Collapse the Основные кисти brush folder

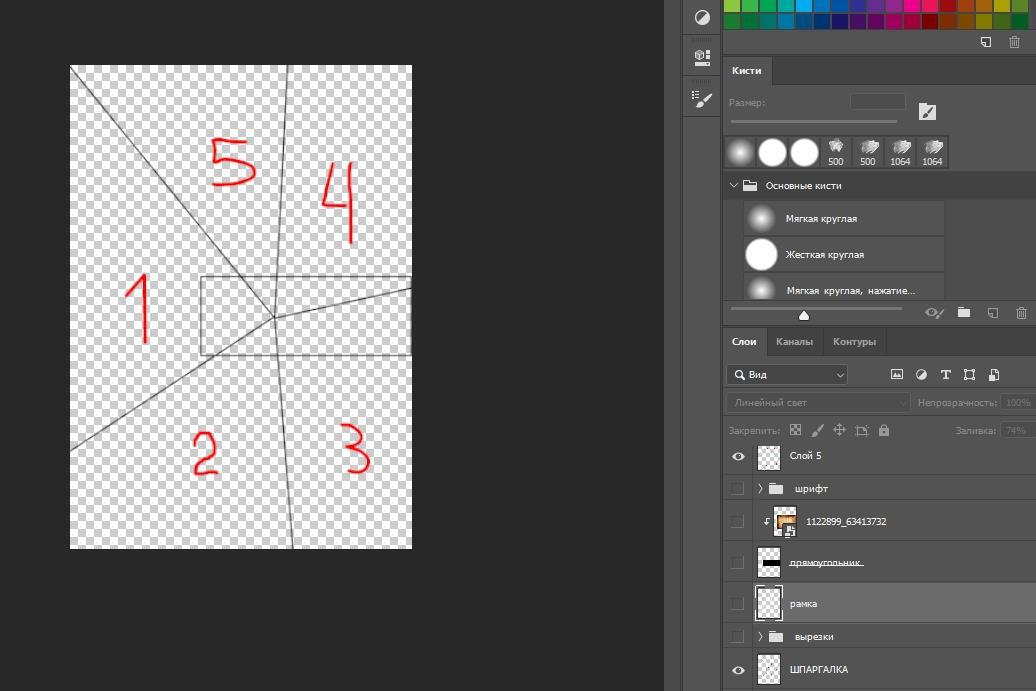734,186
